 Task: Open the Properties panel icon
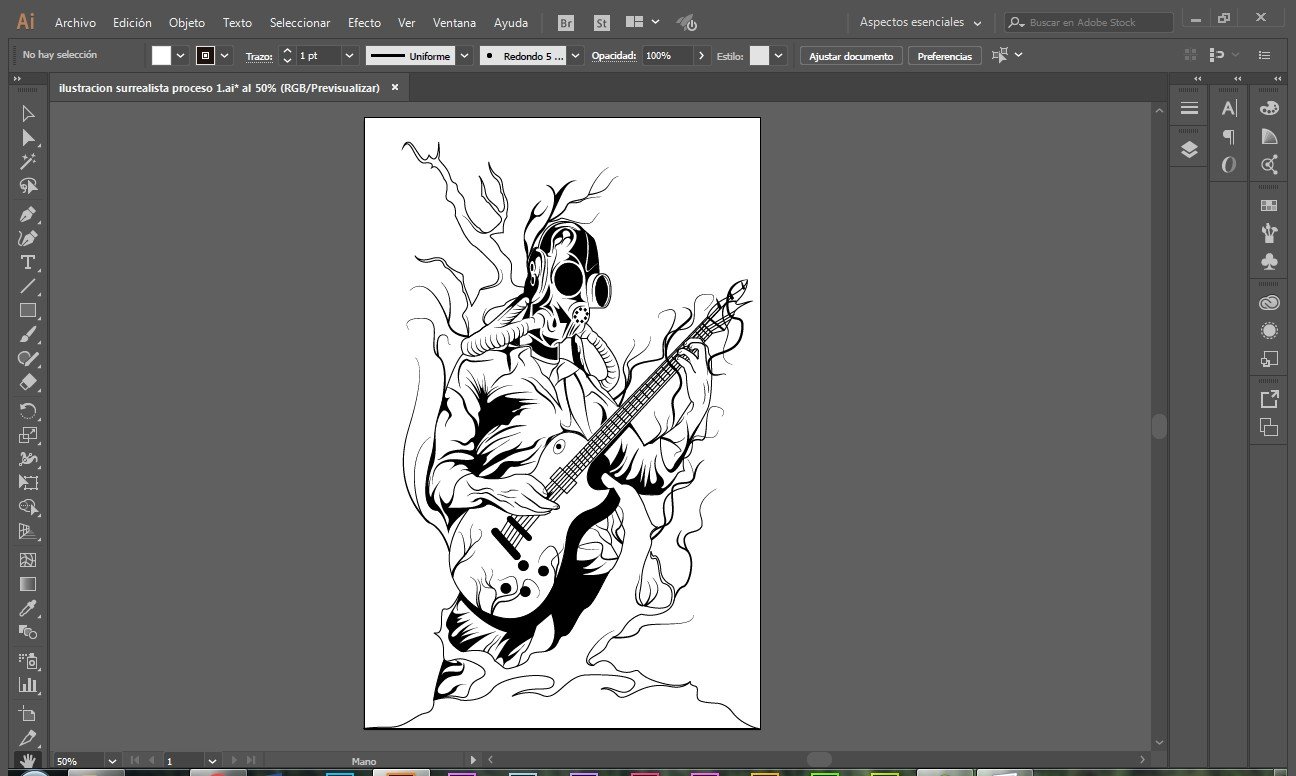(x=1189, y=108)
